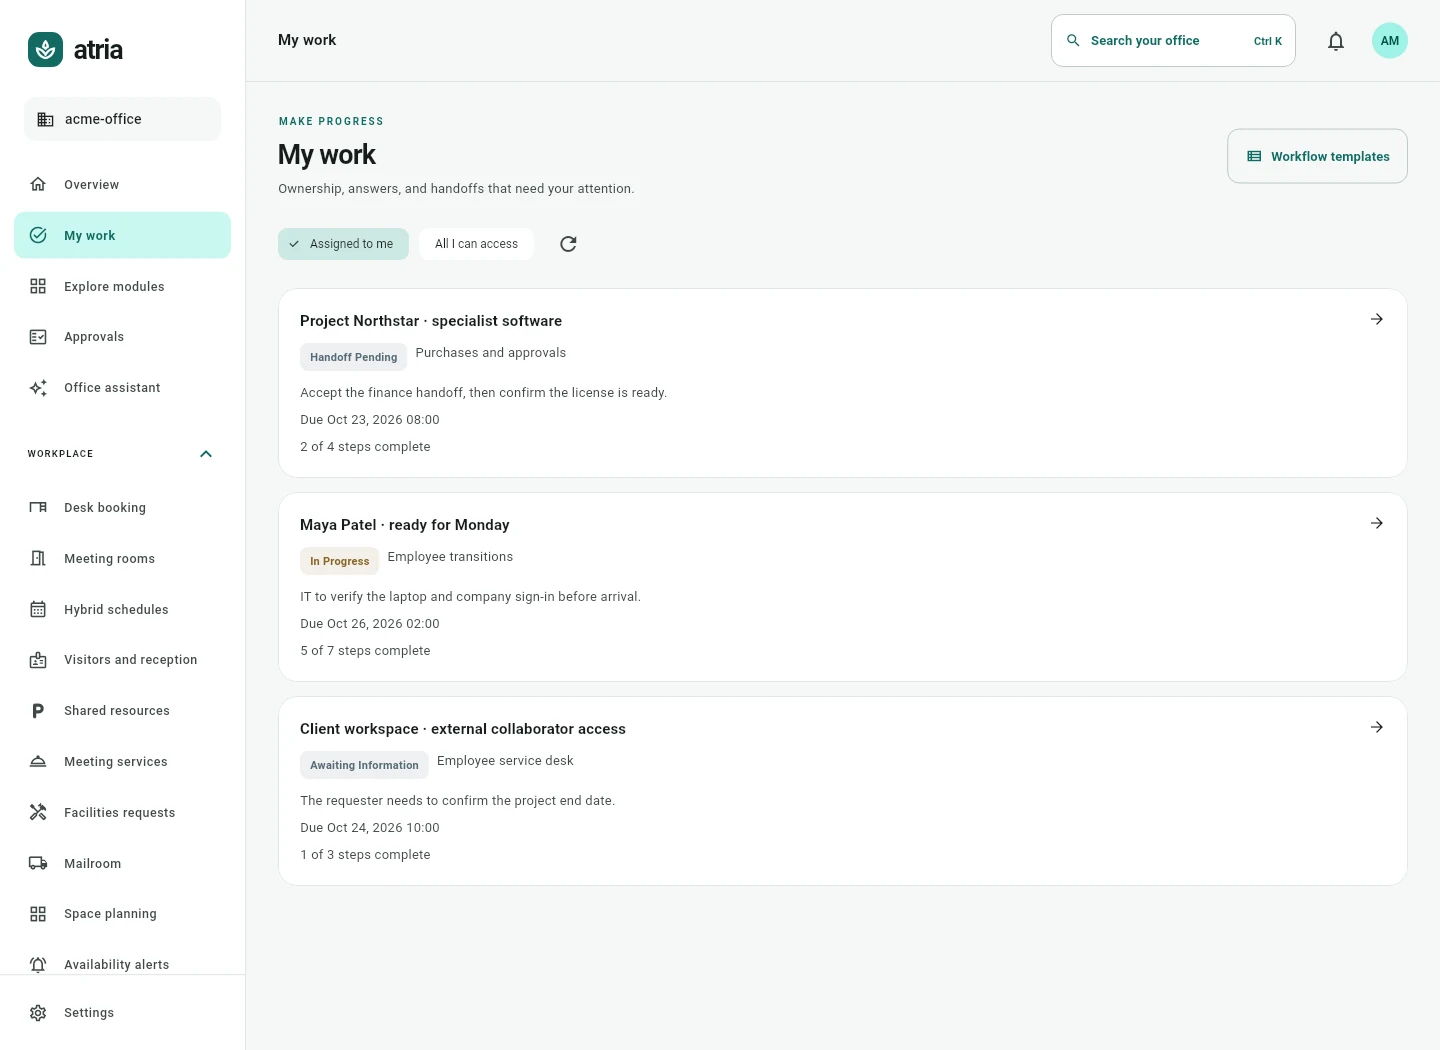Click the Settings gear icon
Image resolution: width=1440 pixels, height=1050 pixels.
pos(38,1013)
